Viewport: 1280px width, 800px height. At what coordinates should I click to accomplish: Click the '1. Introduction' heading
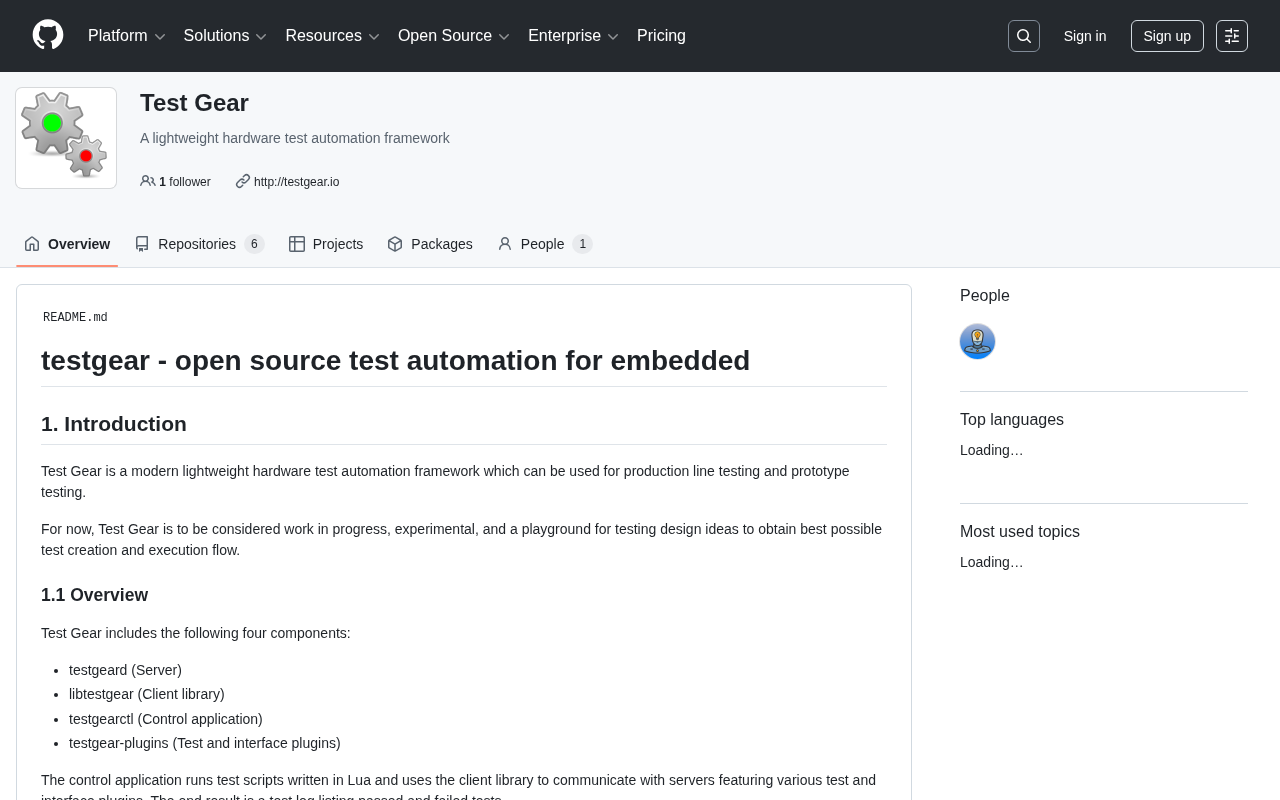click(114, 424)
